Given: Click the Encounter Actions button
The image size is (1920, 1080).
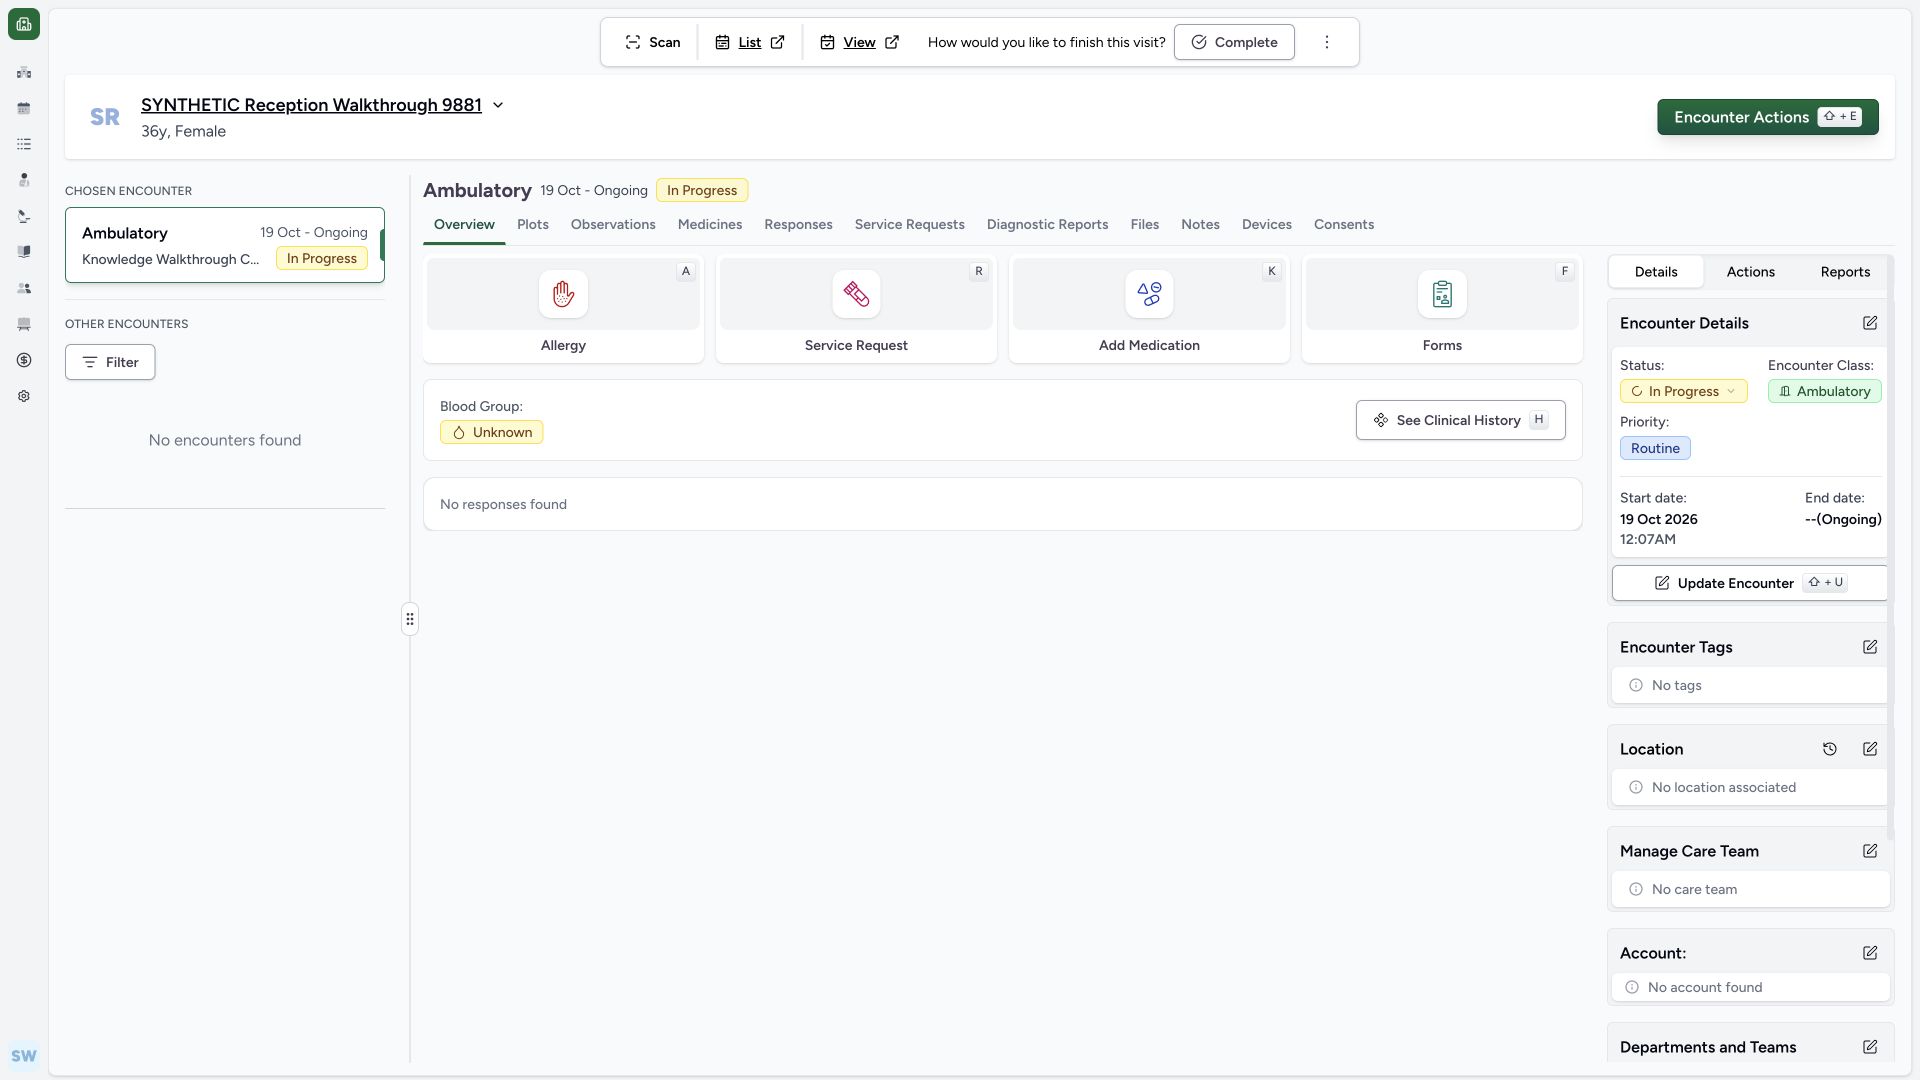Looking at the screenshot, I should pyautogui.click(x=1768, y=117).
